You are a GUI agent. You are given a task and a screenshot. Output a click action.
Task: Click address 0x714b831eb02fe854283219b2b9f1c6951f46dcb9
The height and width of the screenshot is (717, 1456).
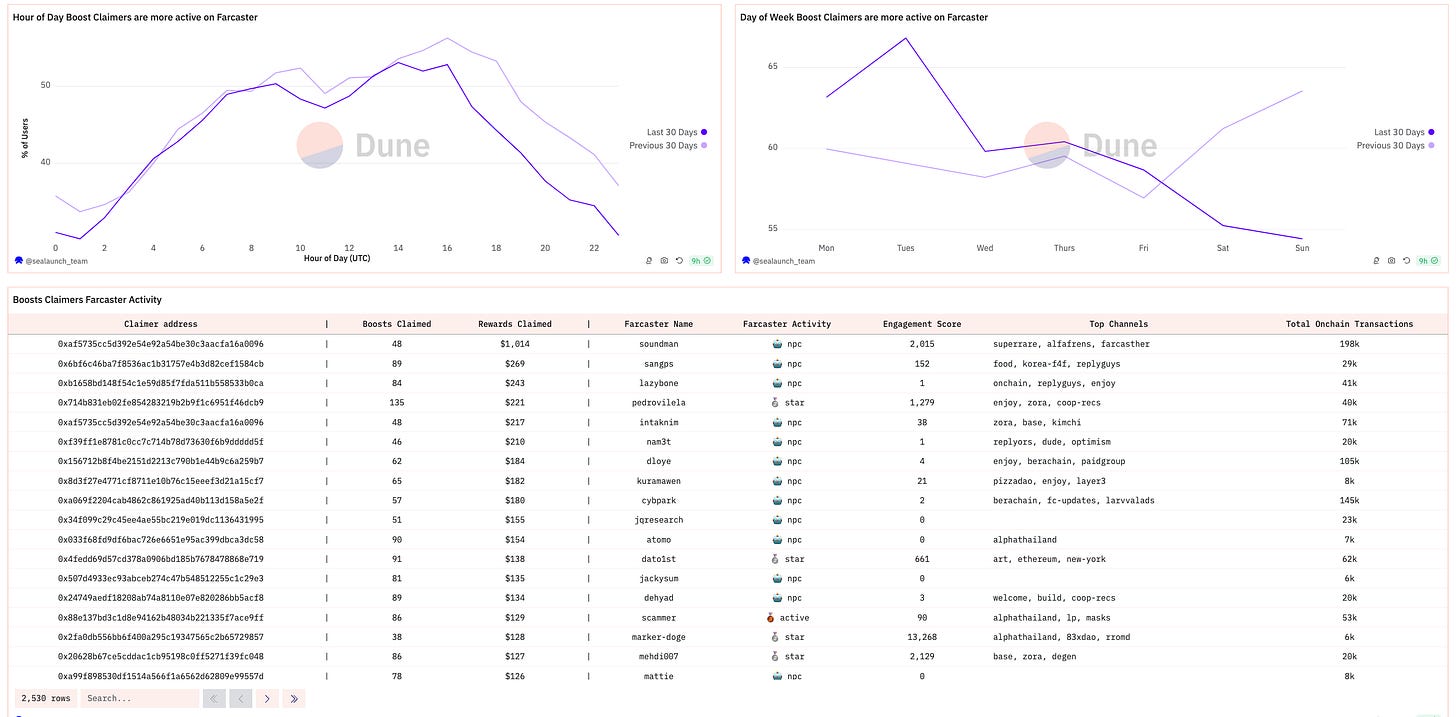point(161,402)
